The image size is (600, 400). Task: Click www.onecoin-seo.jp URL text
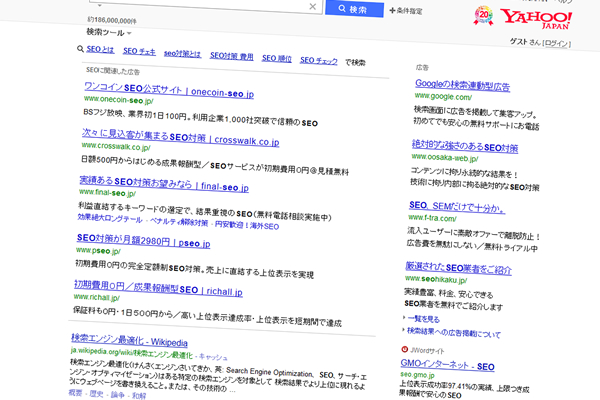(x=119, y=100)
